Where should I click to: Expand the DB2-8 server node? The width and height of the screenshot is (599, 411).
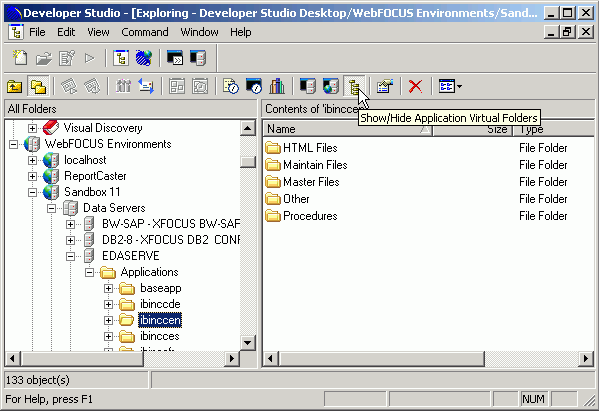70,240
